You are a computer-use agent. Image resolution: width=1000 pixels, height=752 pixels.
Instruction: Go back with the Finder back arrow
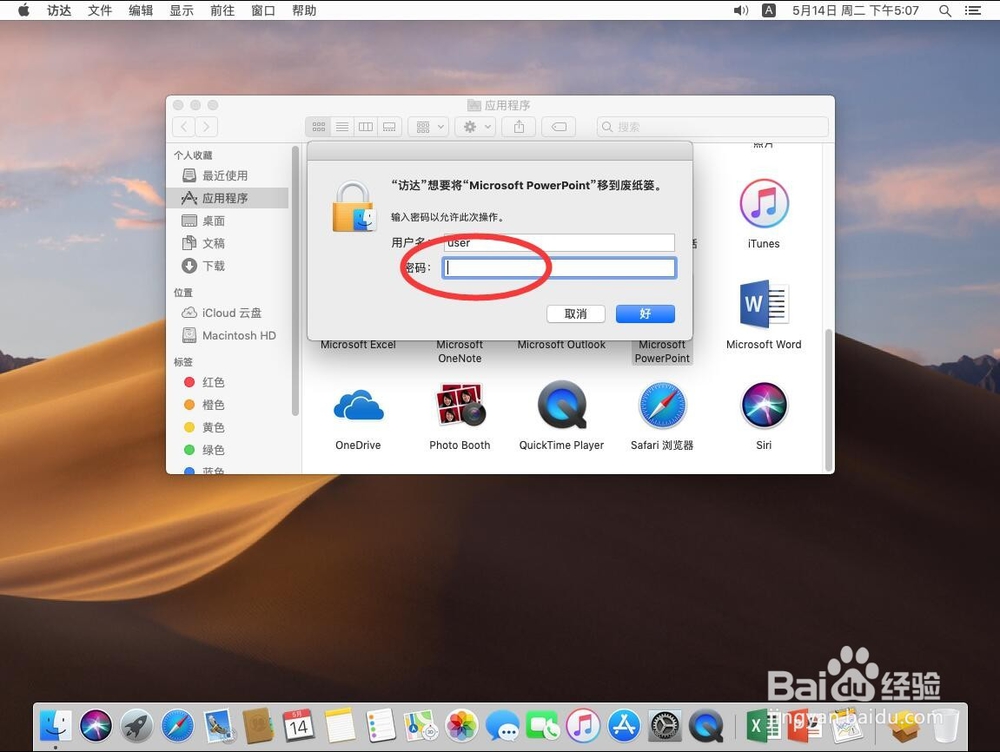coord(184,126)
